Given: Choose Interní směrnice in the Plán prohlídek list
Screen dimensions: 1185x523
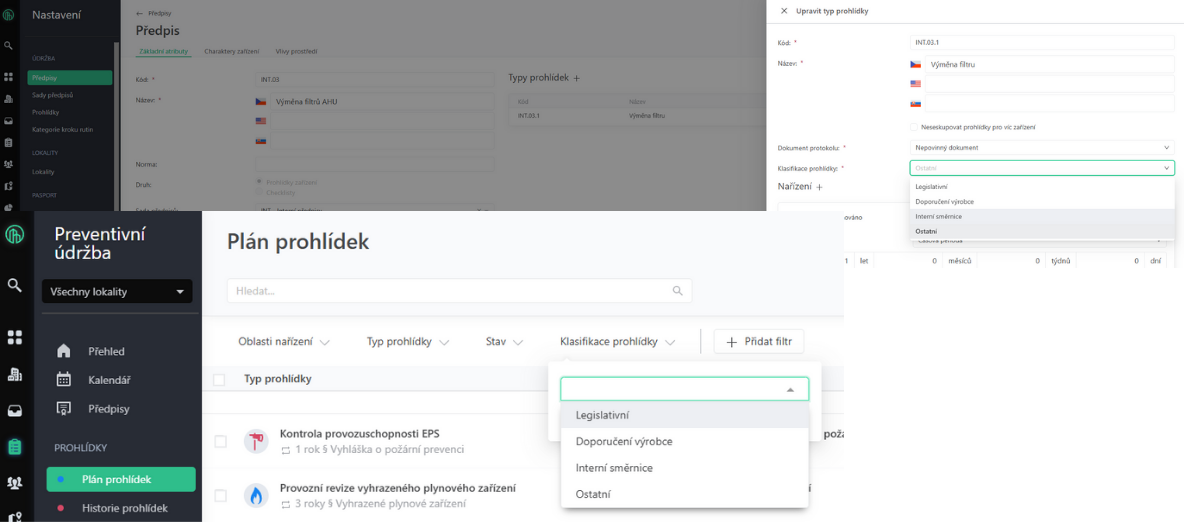Looking at the screenshot, I should point(613,468).
